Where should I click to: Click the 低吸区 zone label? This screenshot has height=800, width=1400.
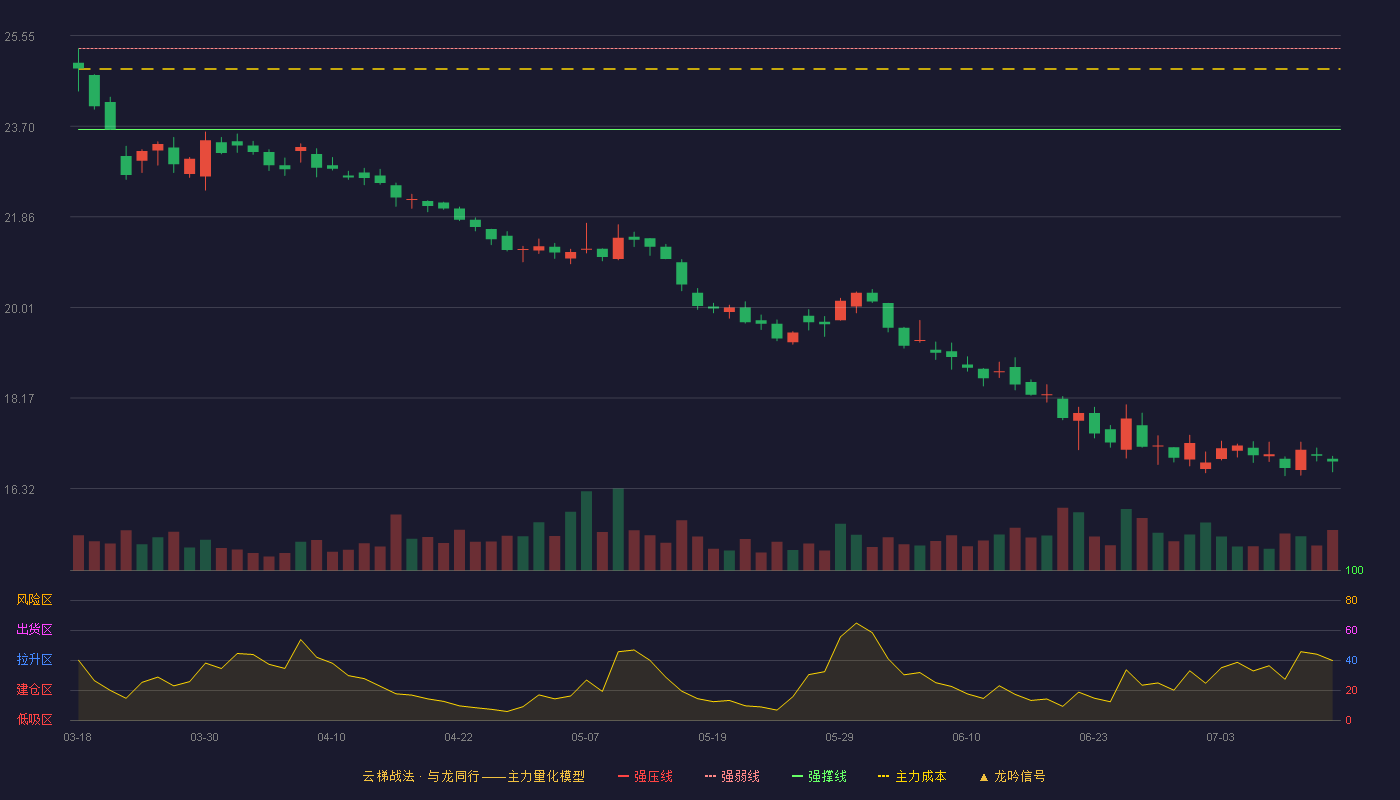coord(34,720)
